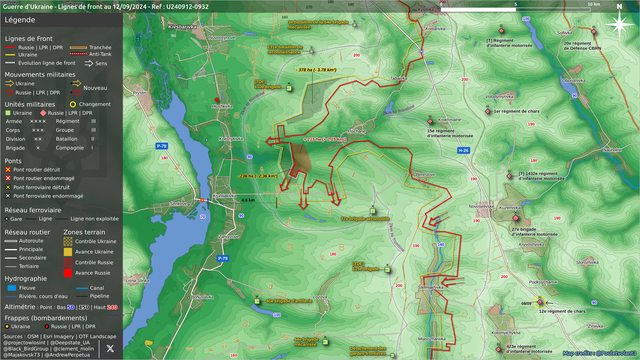
Task: Click the 'Pont routier détruit' orange cross icon
Action: point(8,169)
